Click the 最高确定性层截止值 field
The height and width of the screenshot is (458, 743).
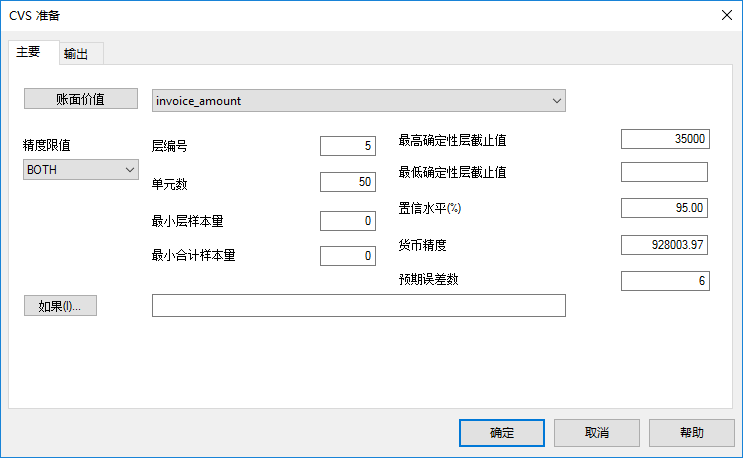664,139
